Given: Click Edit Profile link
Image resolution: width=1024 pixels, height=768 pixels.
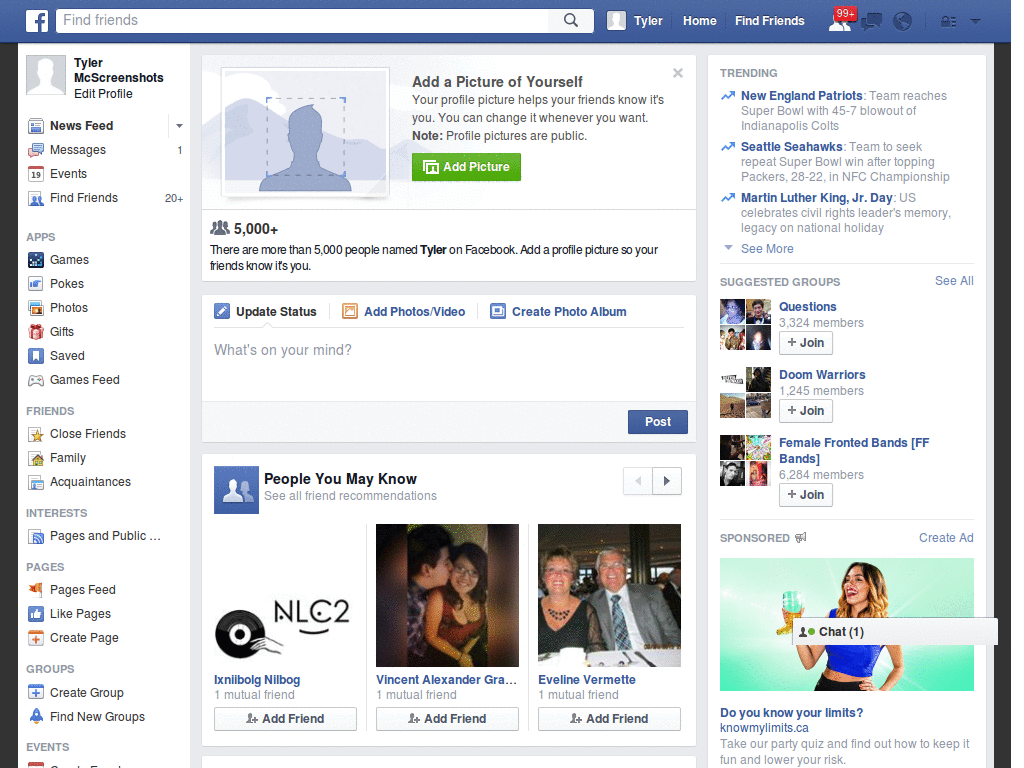Looking at the screenshot, I should 103,93.
